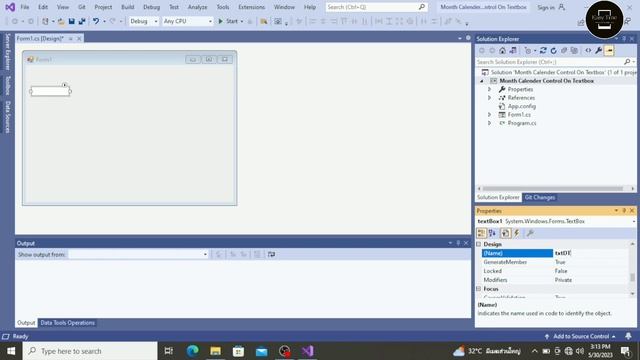Viewport: 640px width, 360px height.
Task: Click Find in Files toolbar icon
Action: tap(264, 21)
